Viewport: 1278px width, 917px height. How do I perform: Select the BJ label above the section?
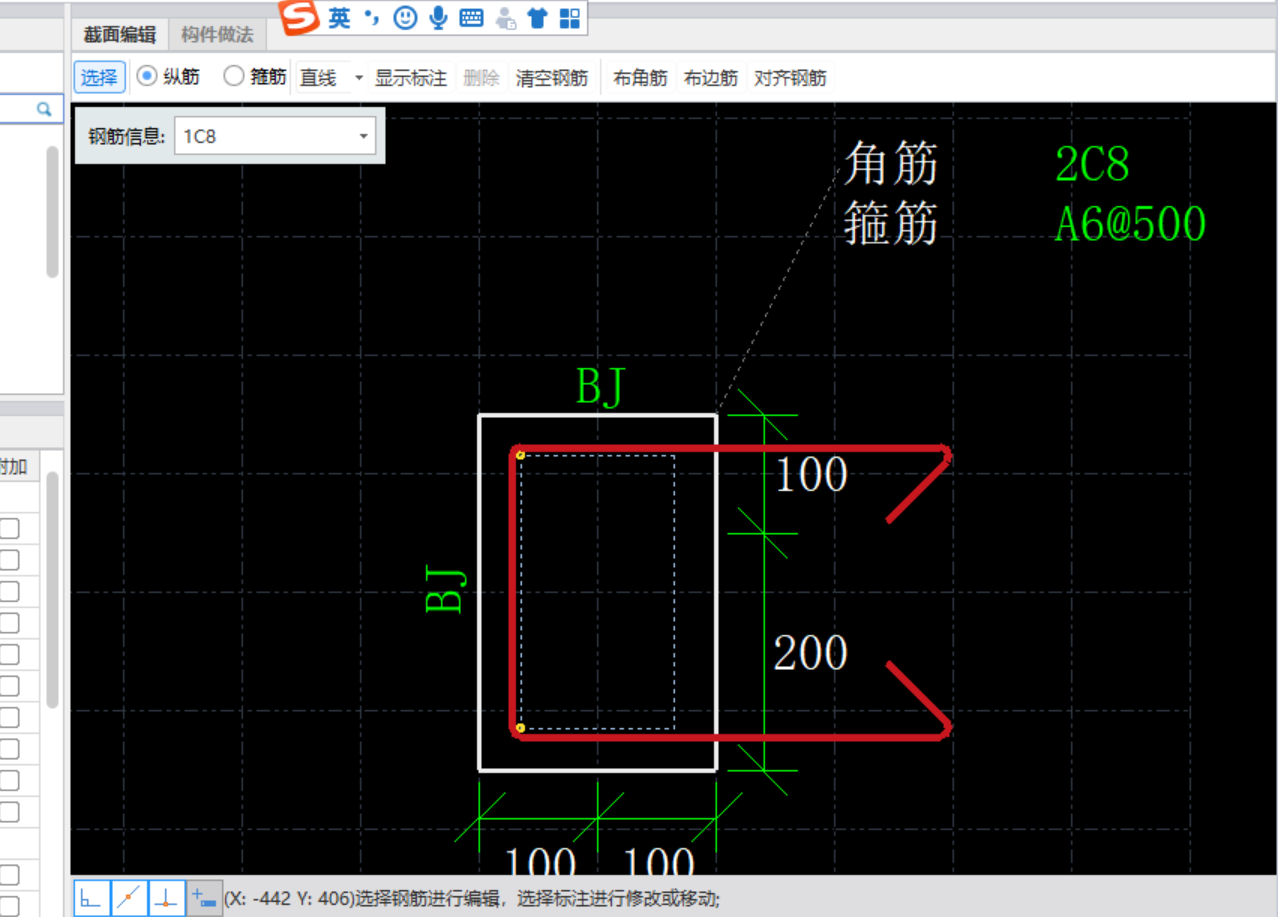click(601, 387)
